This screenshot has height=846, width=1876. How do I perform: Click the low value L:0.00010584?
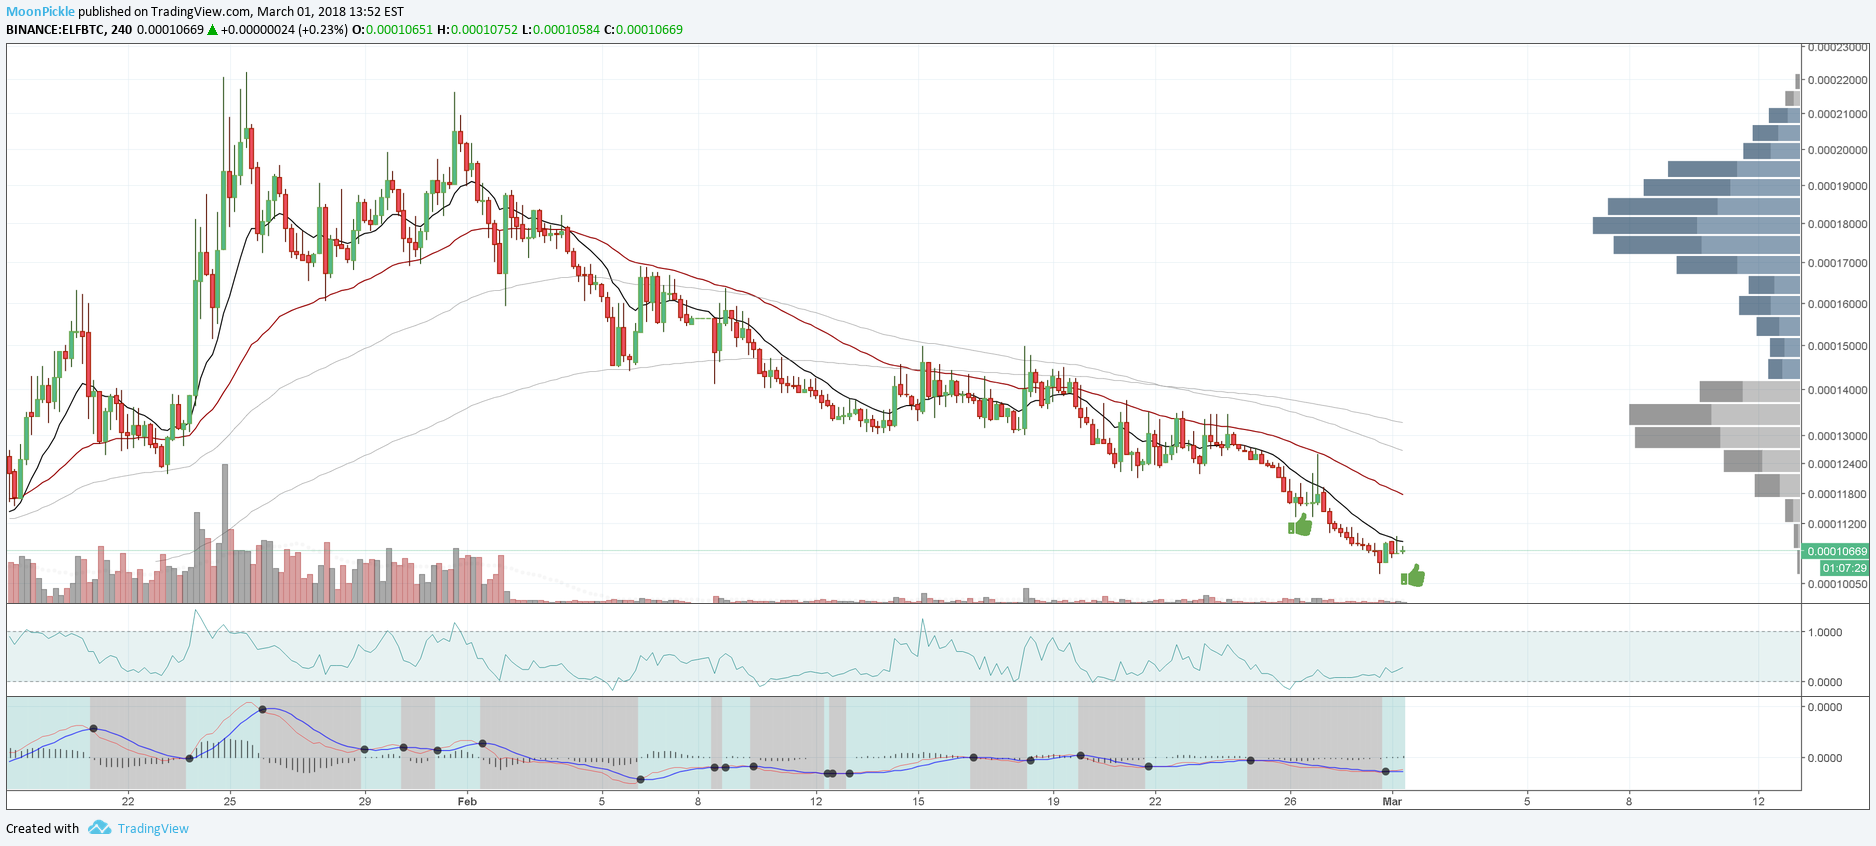click(x=560, y=30)
